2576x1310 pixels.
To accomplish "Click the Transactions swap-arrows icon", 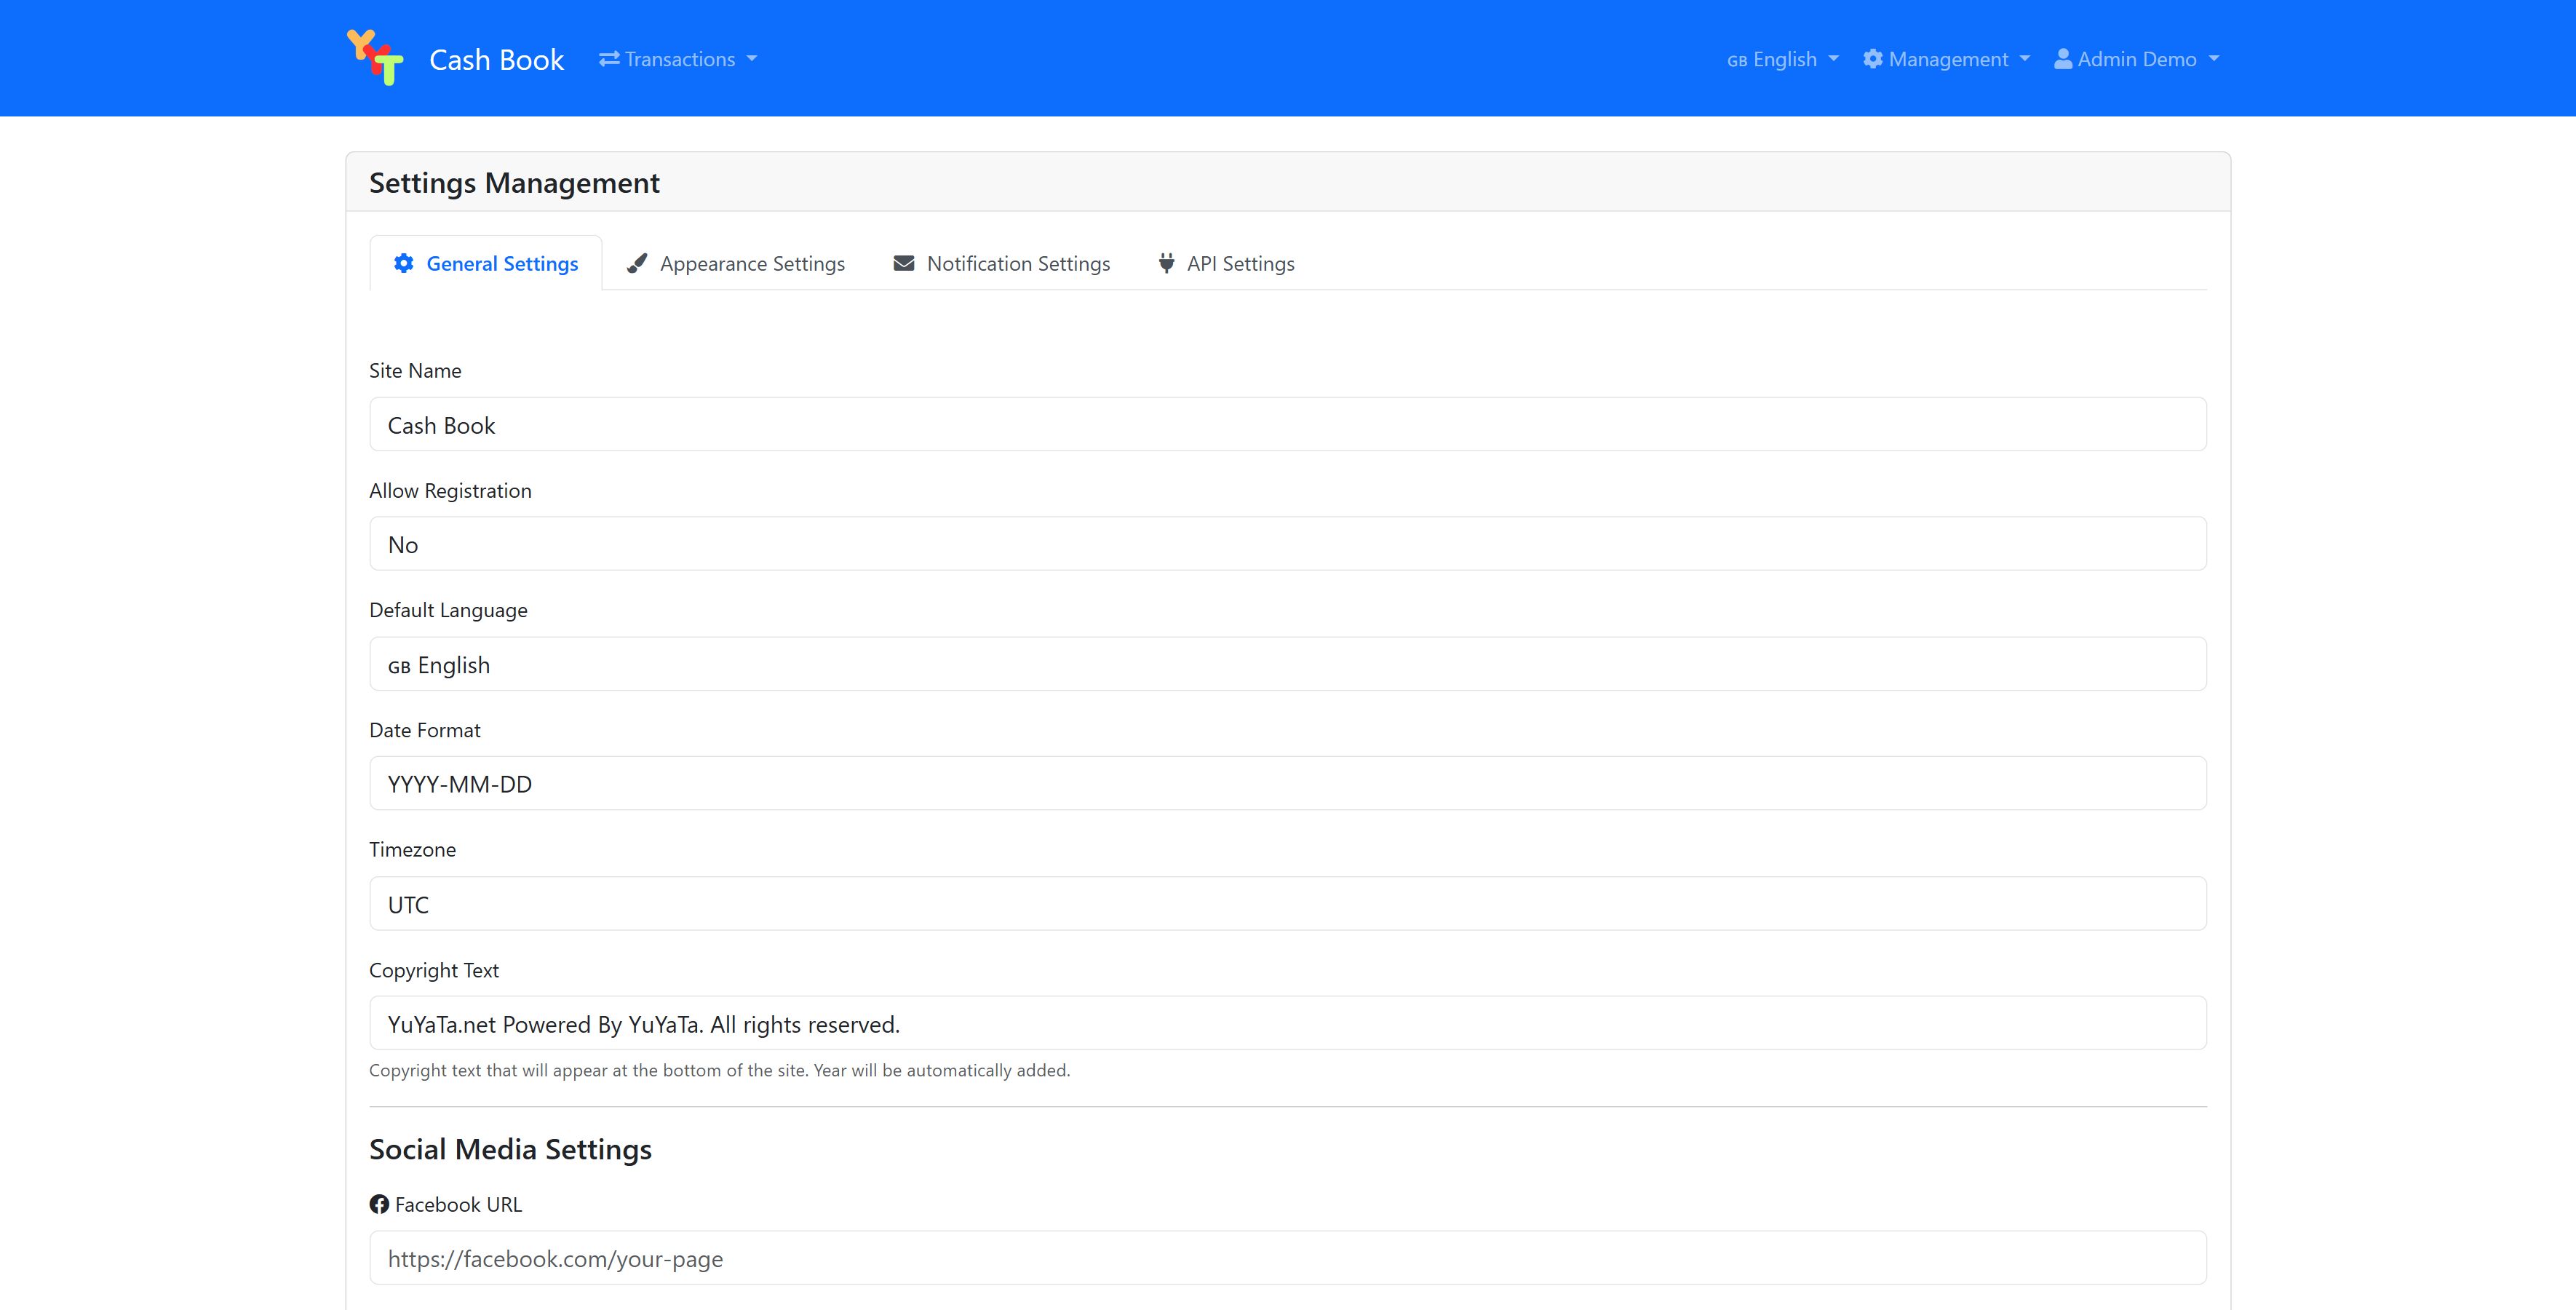I will pyautogui.click(x=609, y=59).
